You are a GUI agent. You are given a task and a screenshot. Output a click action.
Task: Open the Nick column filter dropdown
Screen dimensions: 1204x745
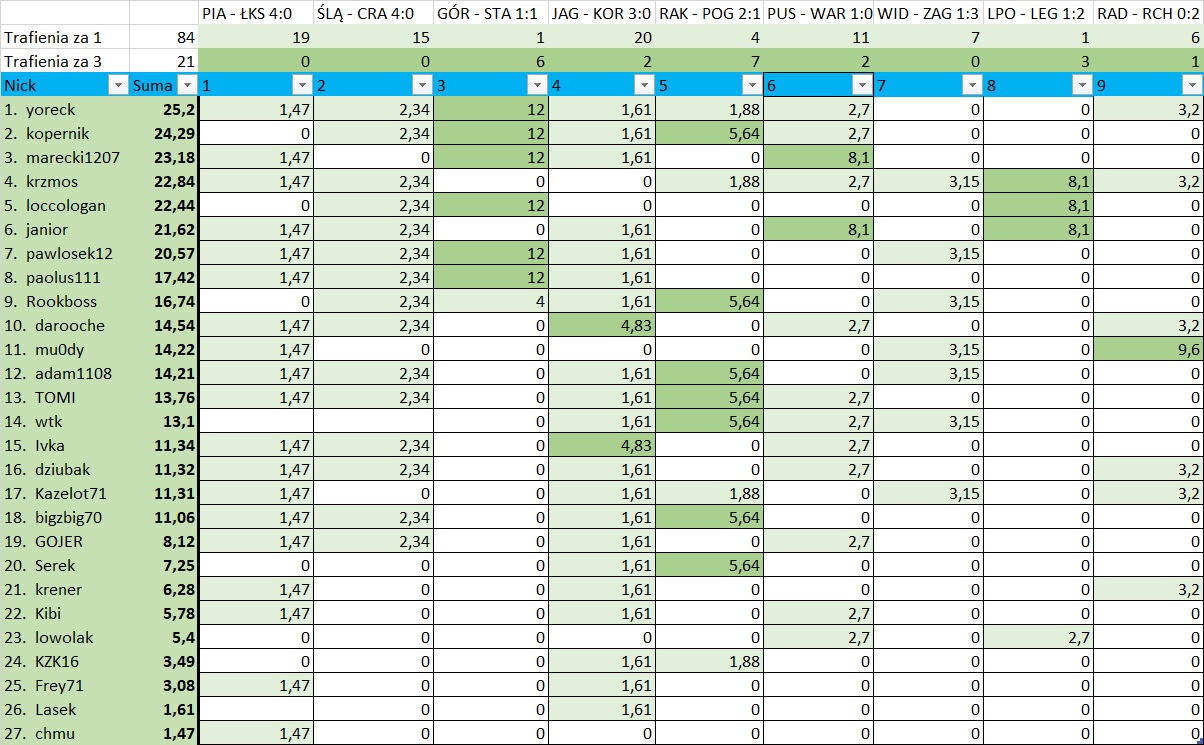click(117, 86)
